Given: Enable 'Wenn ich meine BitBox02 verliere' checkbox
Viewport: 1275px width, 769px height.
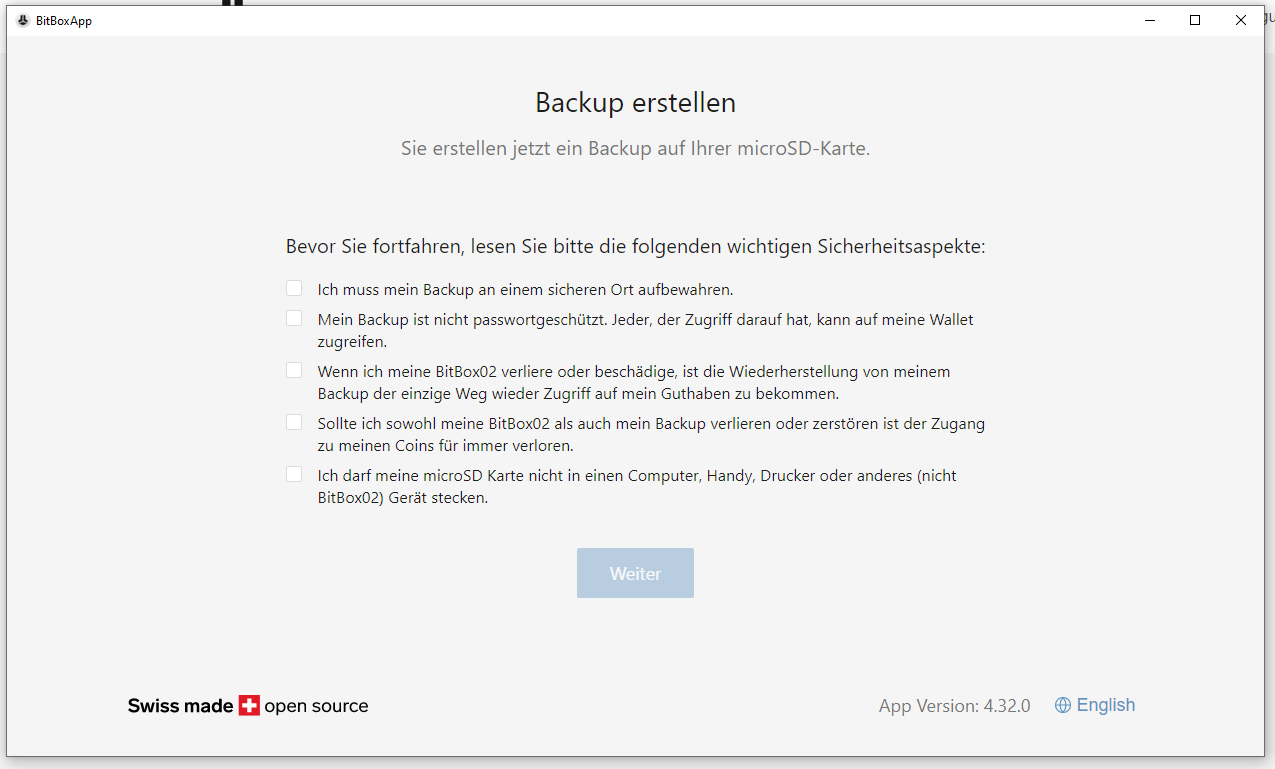Looking at the screenshot, I should pos(294,370).
